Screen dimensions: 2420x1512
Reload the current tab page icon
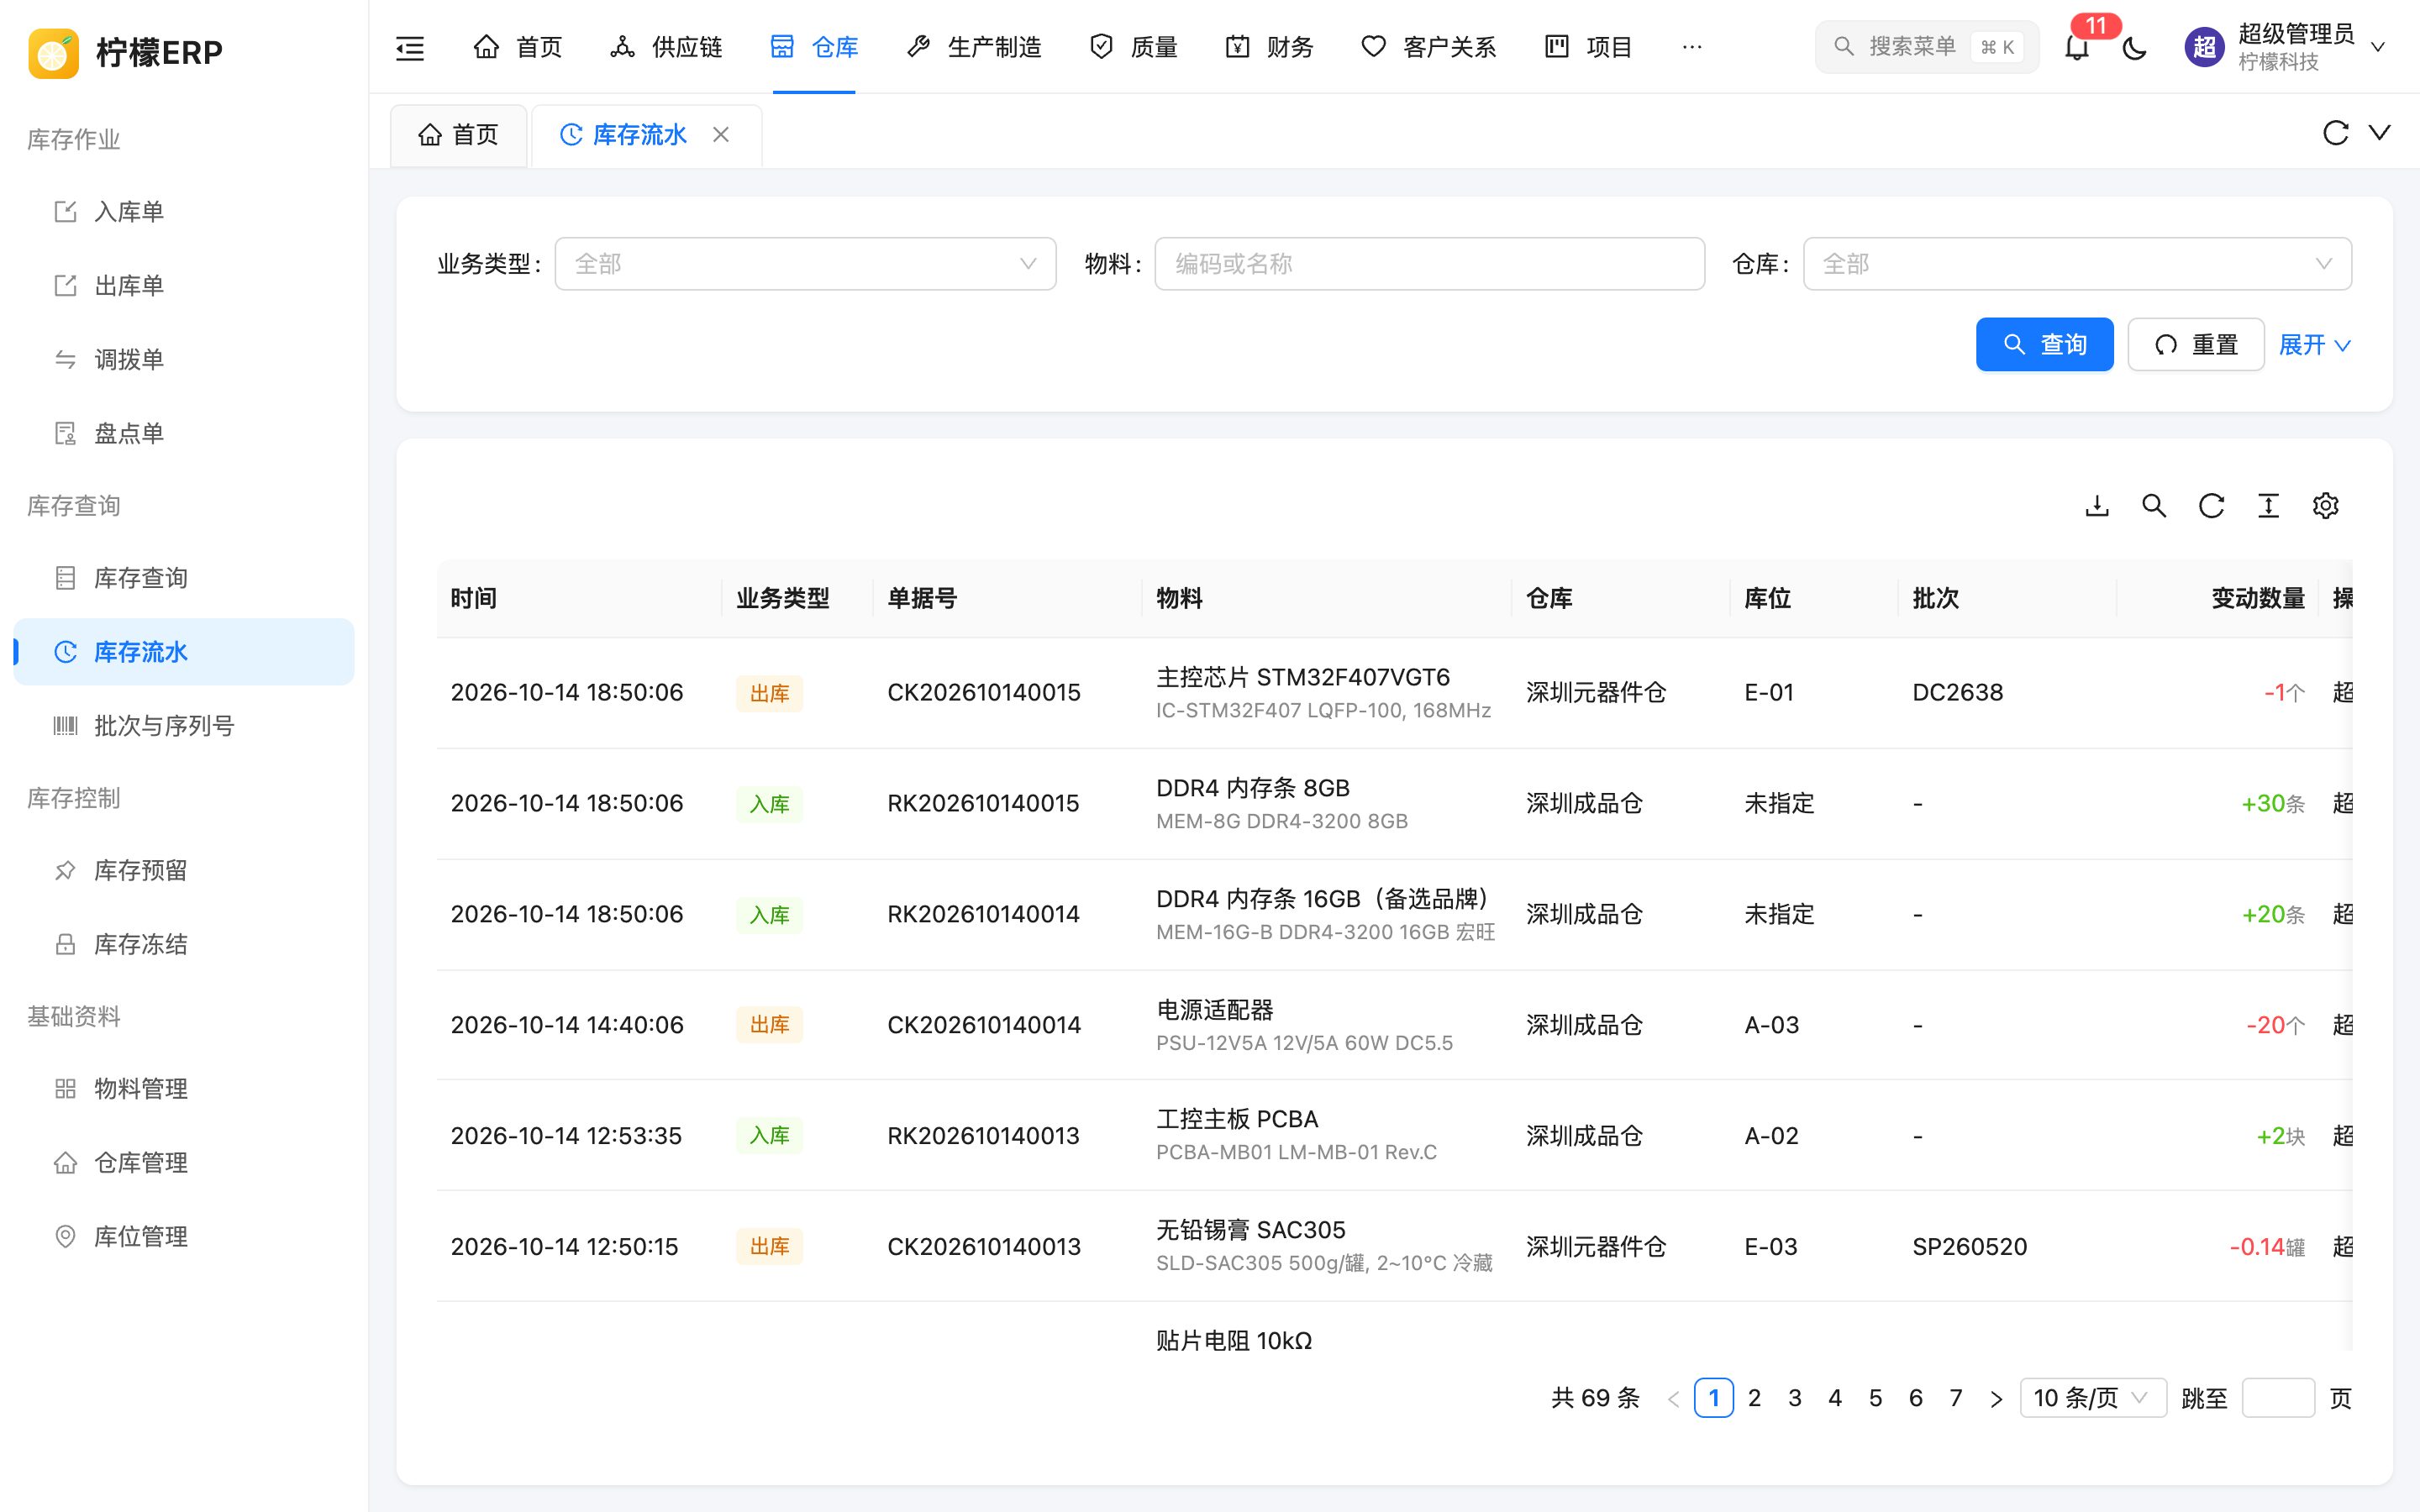coord(2335,133)
